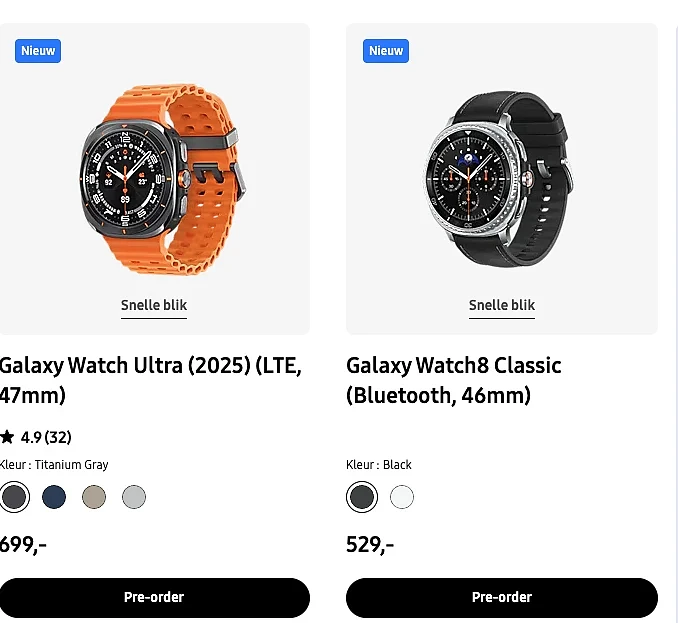Image resolution: width=678 pixels, height=623 pixels.
Task: Click the black Watch8 Classic image
Action: [499, 178]
